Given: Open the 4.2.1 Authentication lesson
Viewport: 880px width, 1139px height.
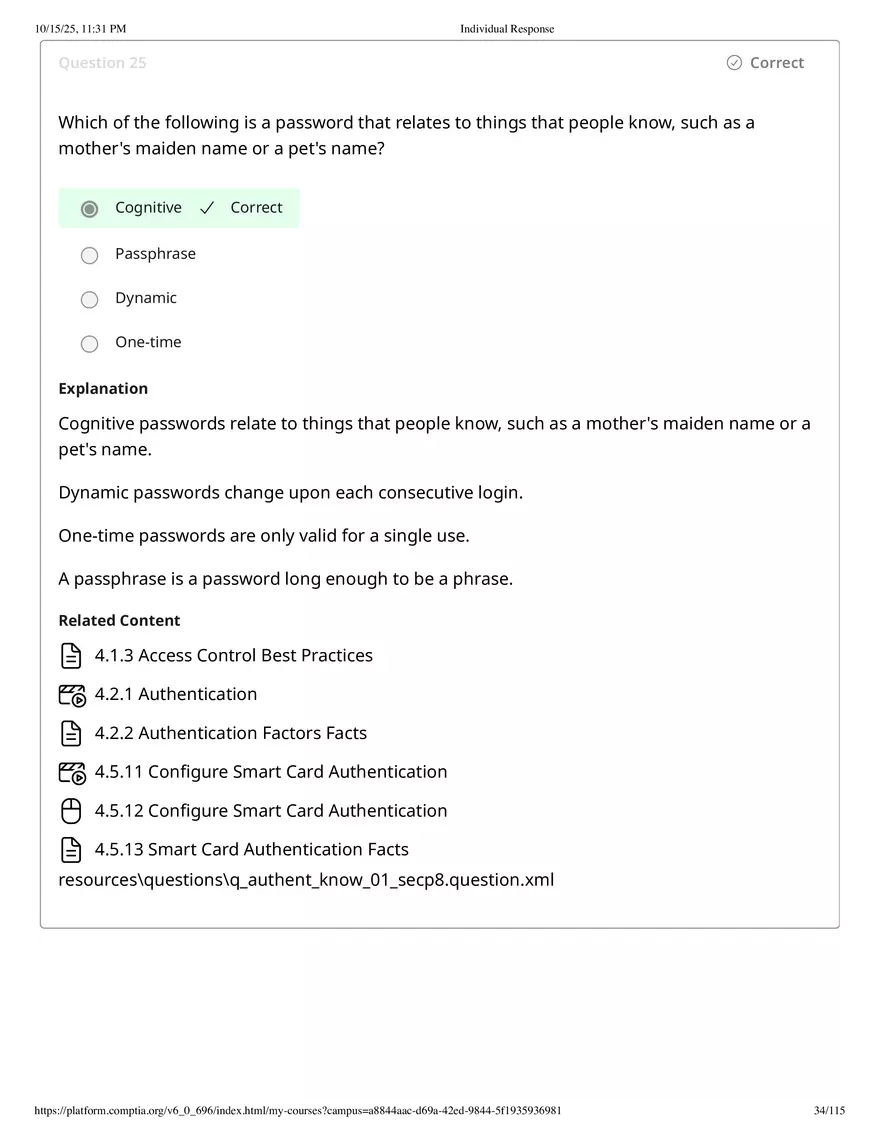Looking at the screenshot, I should coord(176,694).
